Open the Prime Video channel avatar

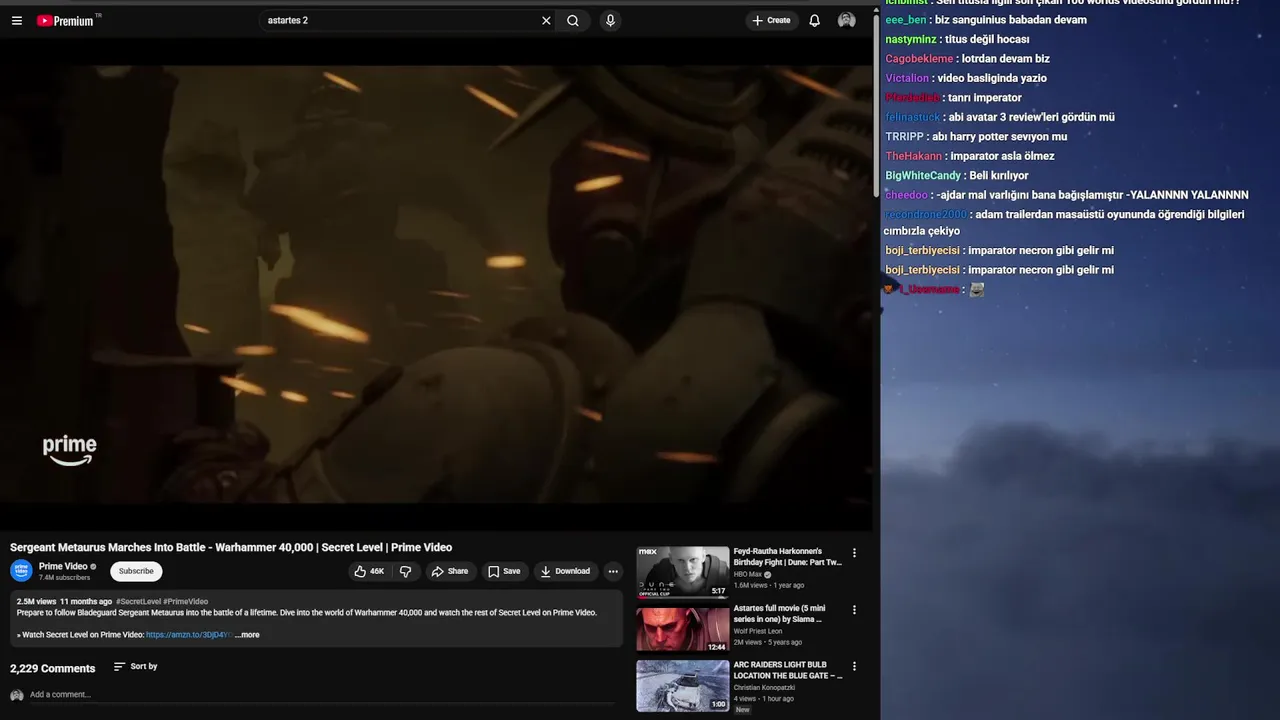(21, 571)
